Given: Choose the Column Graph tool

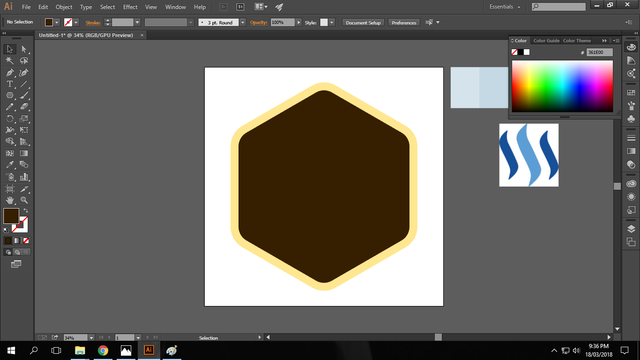Looking at the screenshot, I should (x=24, y=177).
